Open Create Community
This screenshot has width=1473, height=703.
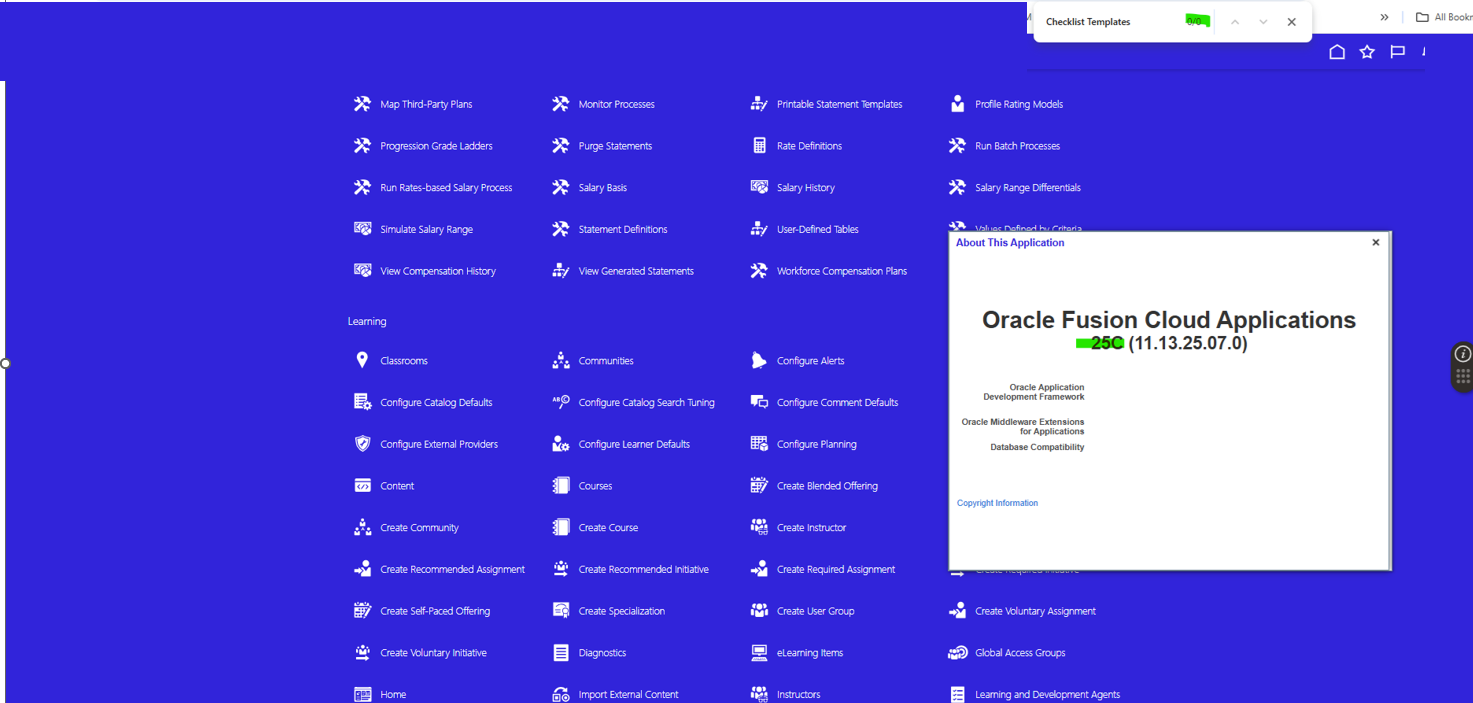pos(419,527)
